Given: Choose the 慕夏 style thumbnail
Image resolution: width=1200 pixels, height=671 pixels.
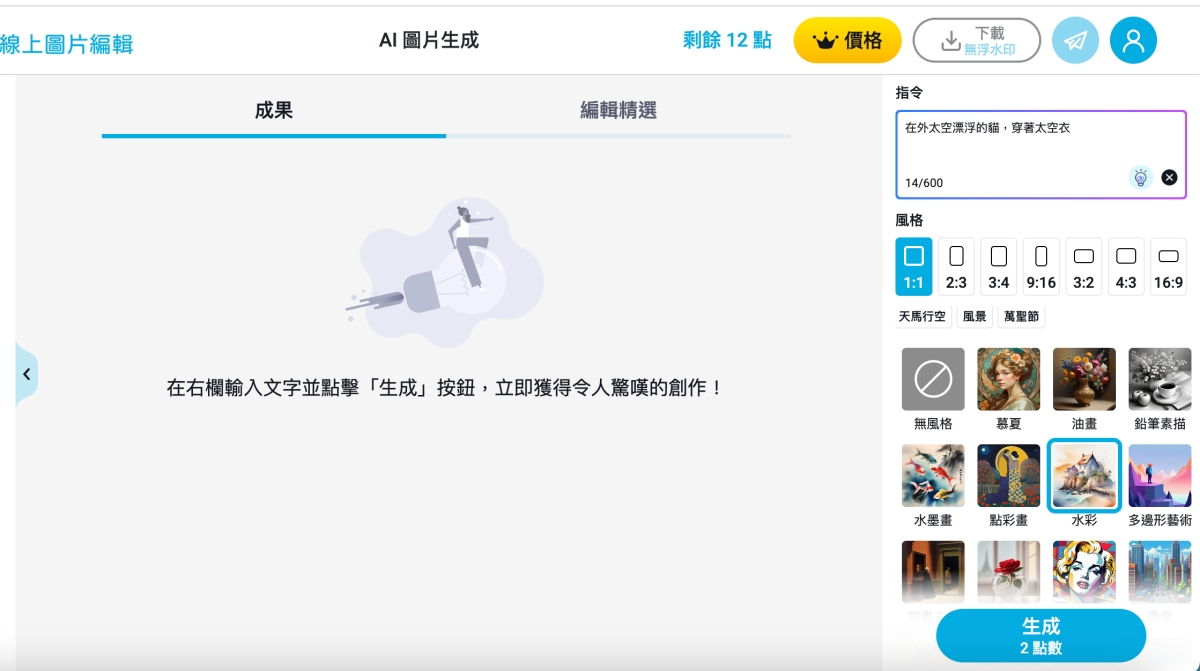Looking at the screenshot, I should 1009,379.
